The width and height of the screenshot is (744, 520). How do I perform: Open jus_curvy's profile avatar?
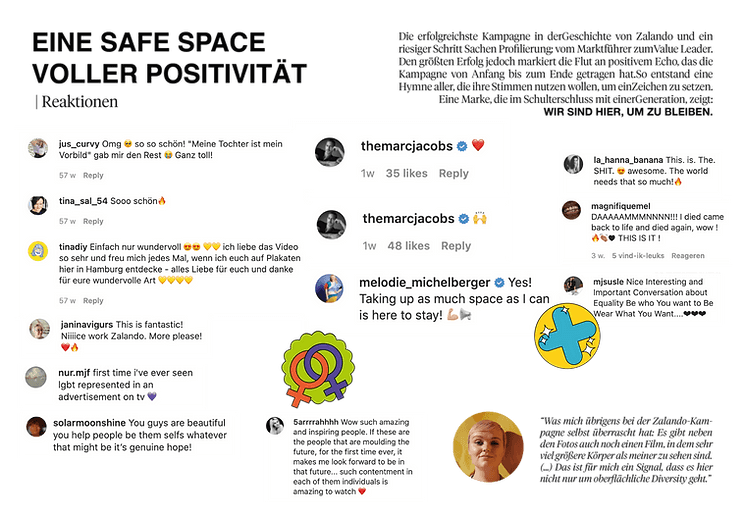point(38,148)
